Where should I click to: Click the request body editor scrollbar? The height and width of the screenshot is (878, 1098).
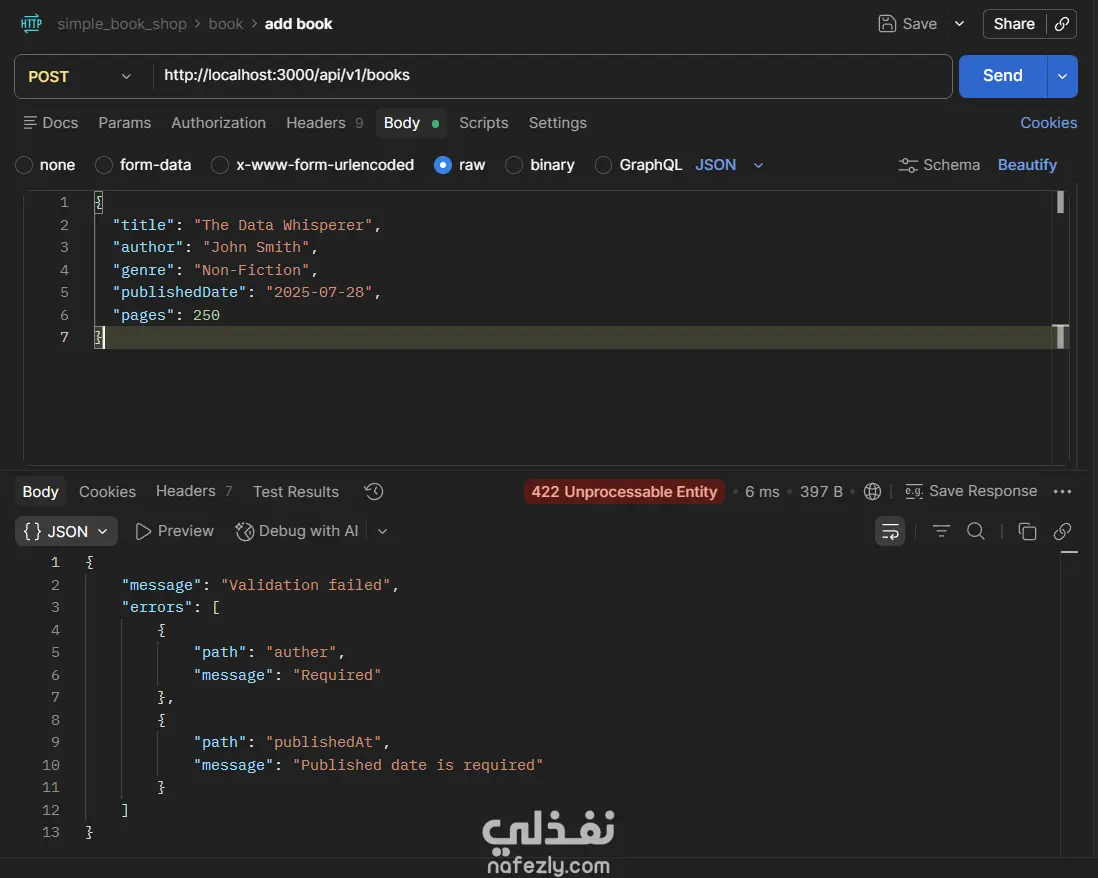1060,203
